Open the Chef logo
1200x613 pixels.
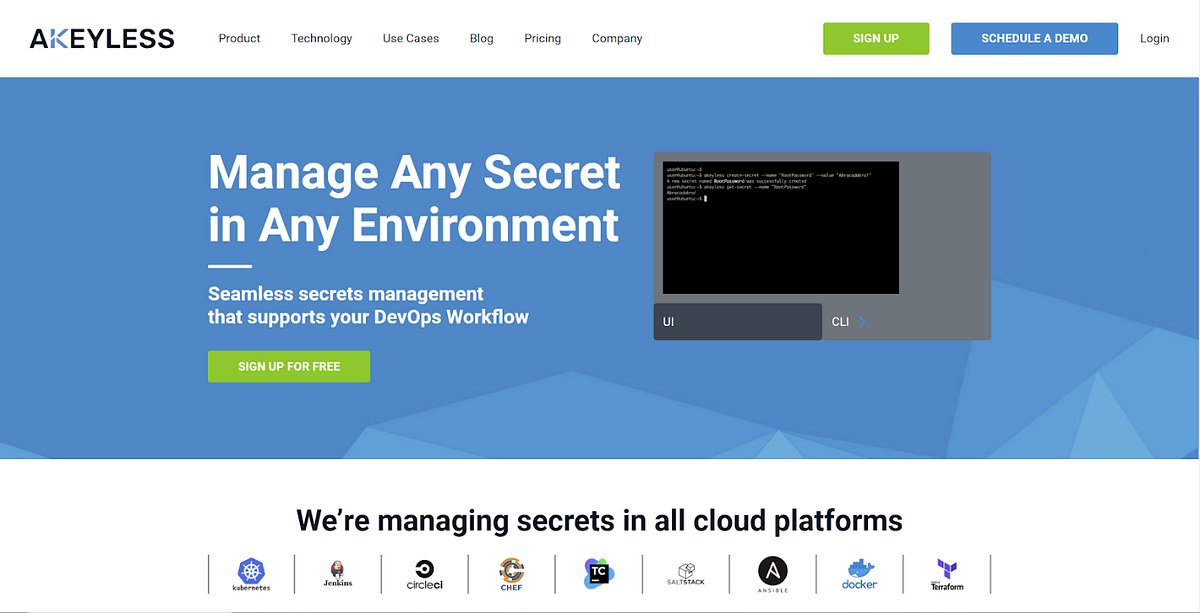[x=512, y=574]
